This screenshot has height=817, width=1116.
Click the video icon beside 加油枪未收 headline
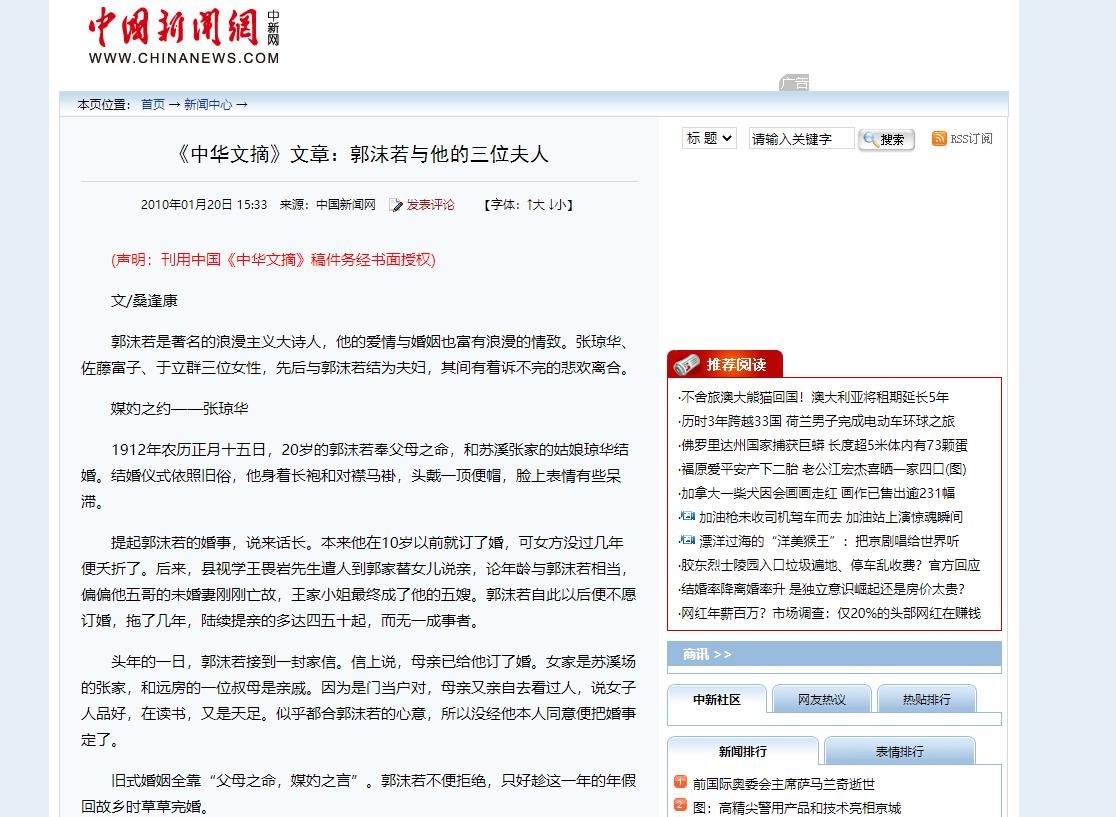coord(687,516)
